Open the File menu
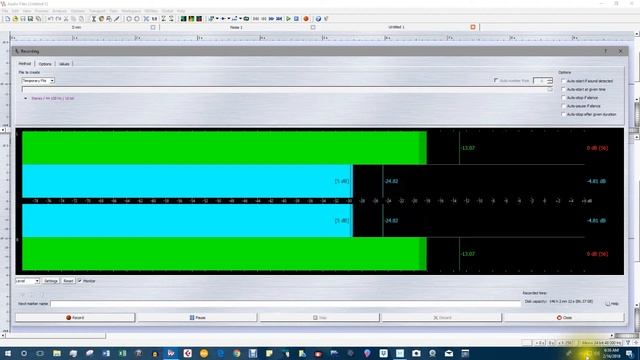Viewport: 640px width, 360px height. click(5, 11)
